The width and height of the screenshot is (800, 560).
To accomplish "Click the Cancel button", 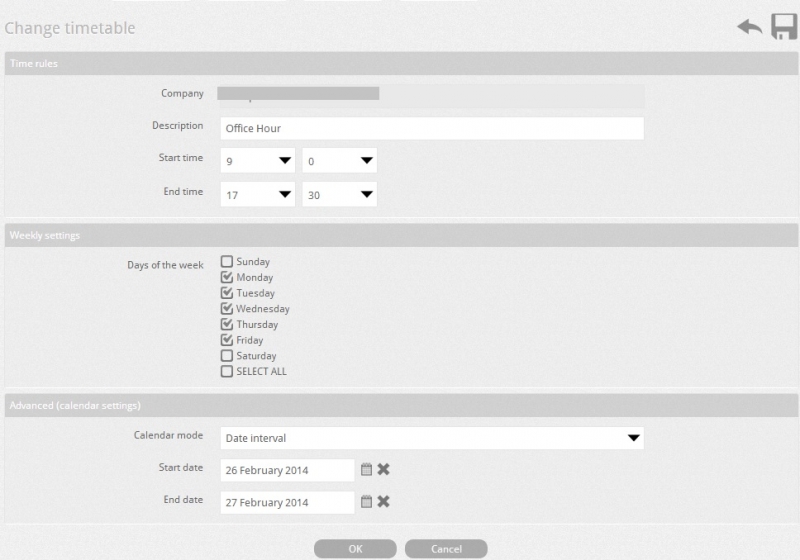I will [x=446, y=549].
